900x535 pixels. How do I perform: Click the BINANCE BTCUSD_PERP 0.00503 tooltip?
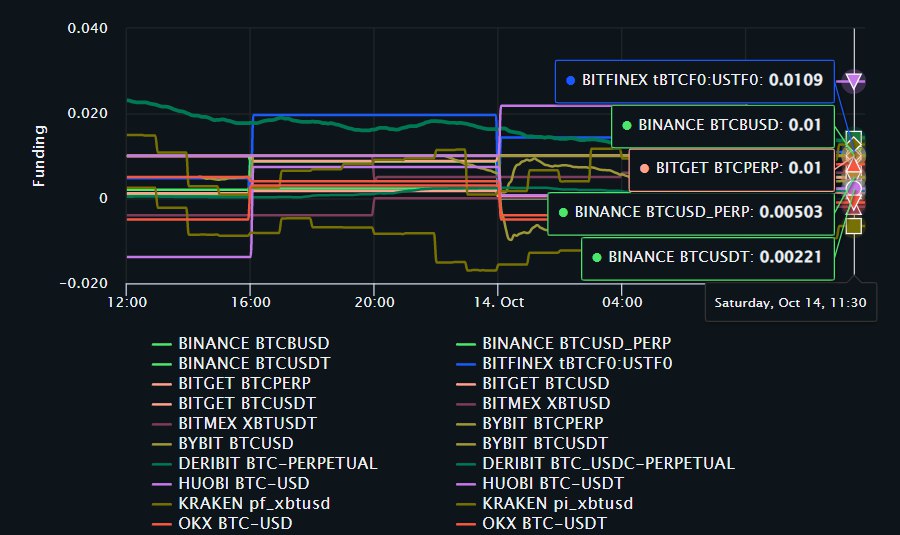tap(691, 213)
